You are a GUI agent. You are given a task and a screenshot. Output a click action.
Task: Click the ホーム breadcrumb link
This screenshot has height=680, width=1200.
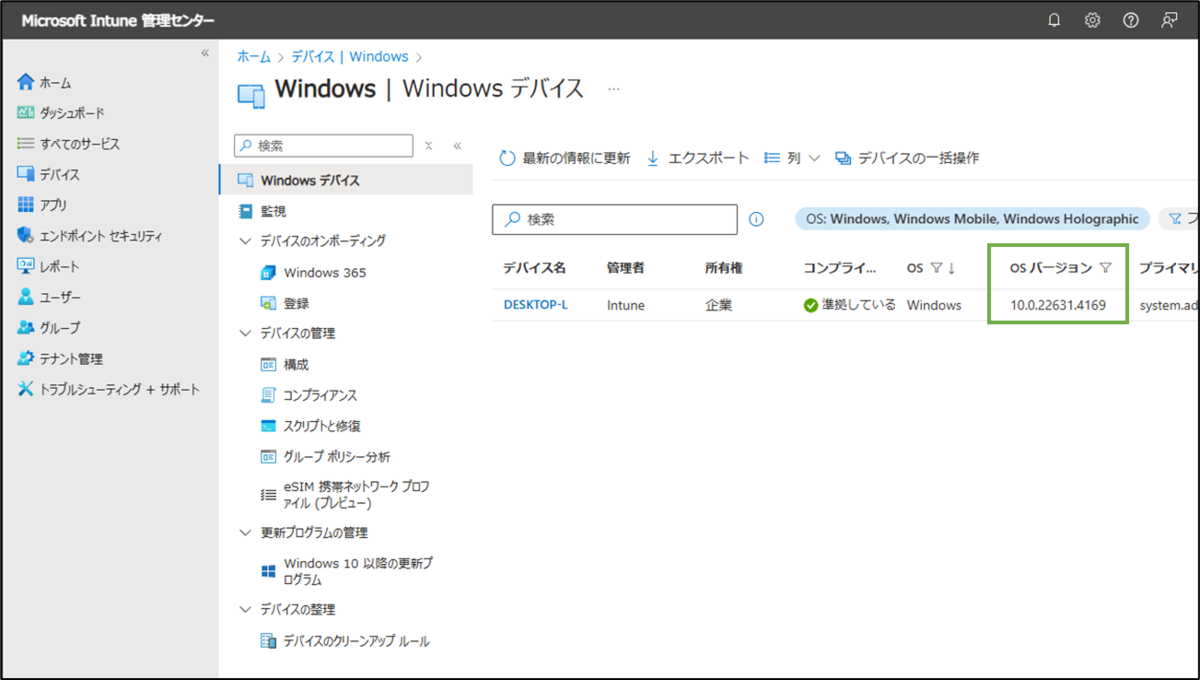click(x=254, y=57)
